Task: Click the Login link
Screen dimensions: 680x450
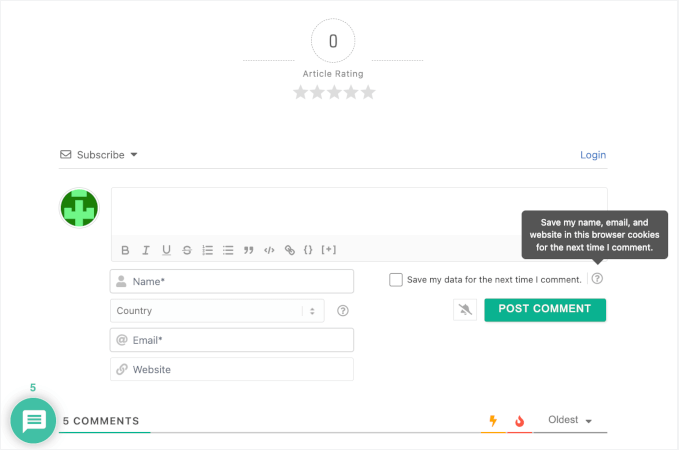Action: (x=593, y=155)
